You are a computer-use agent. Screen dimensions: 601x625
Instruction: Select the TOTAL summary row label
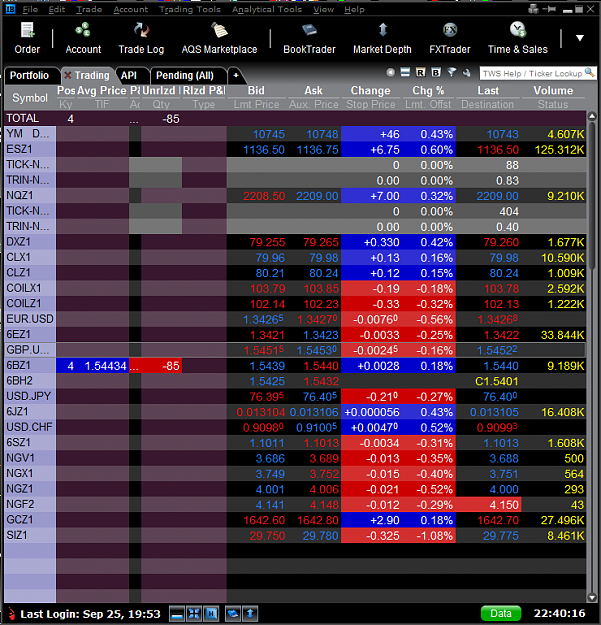tap(23, 118)
